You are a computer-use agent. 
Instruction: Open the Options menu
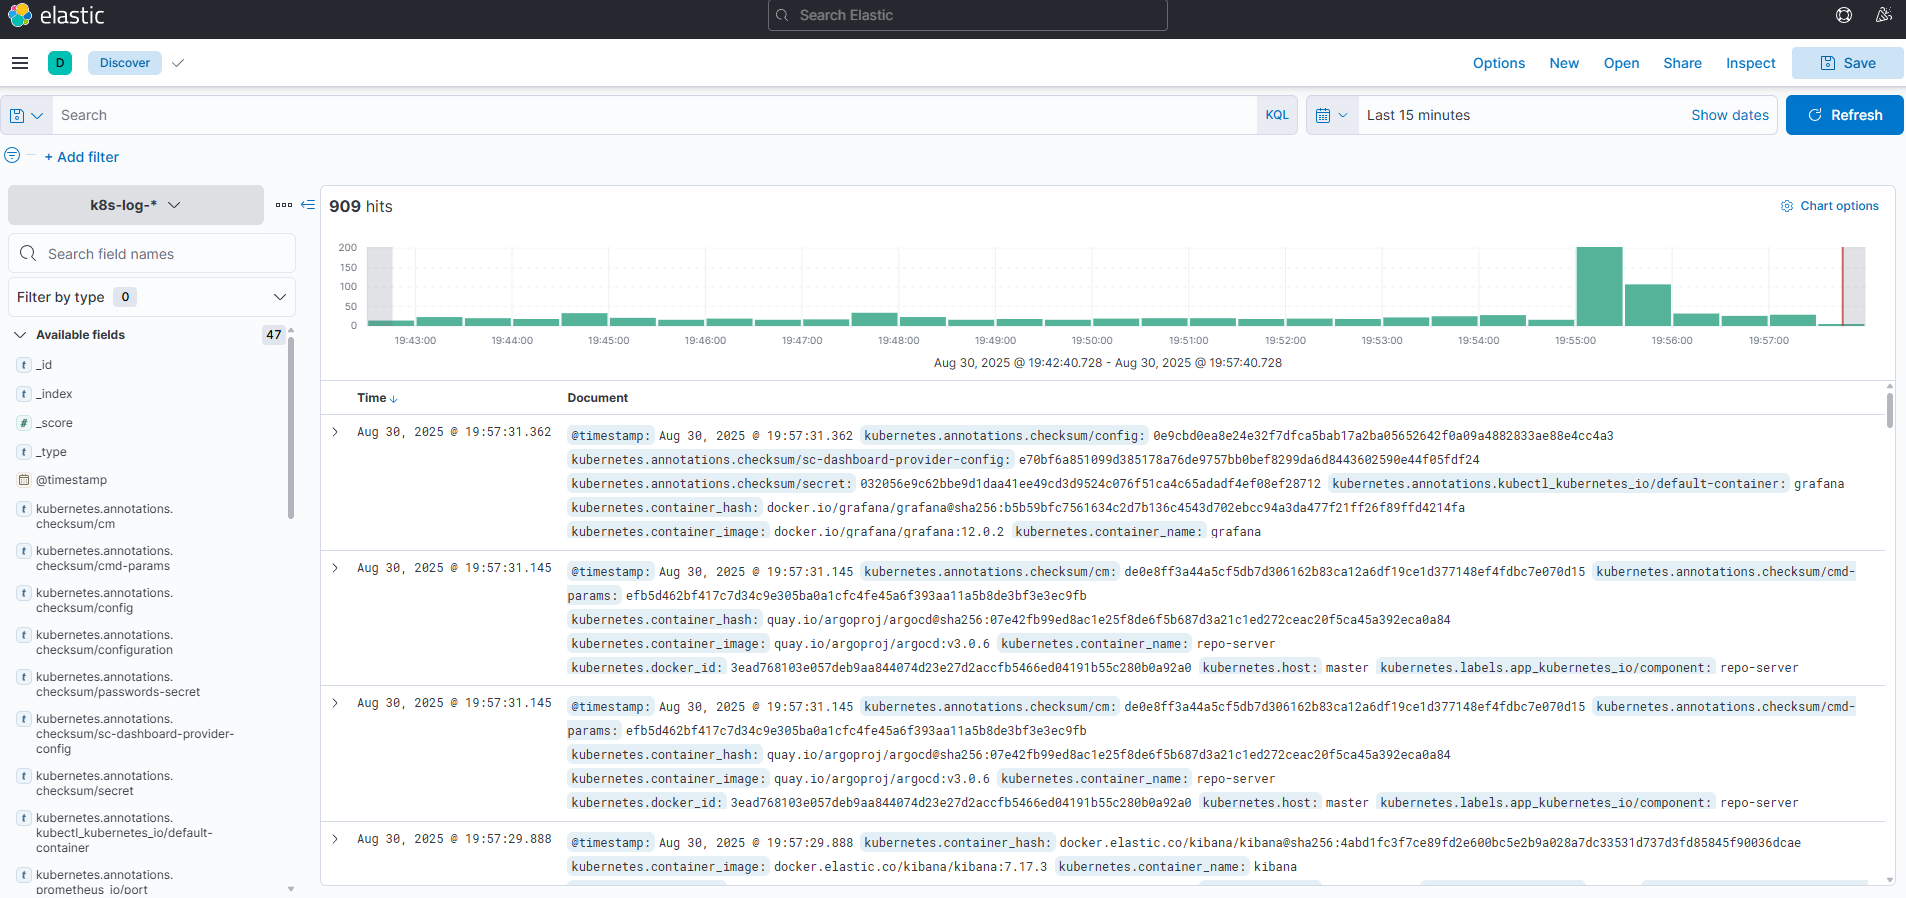click(1498, 63)
